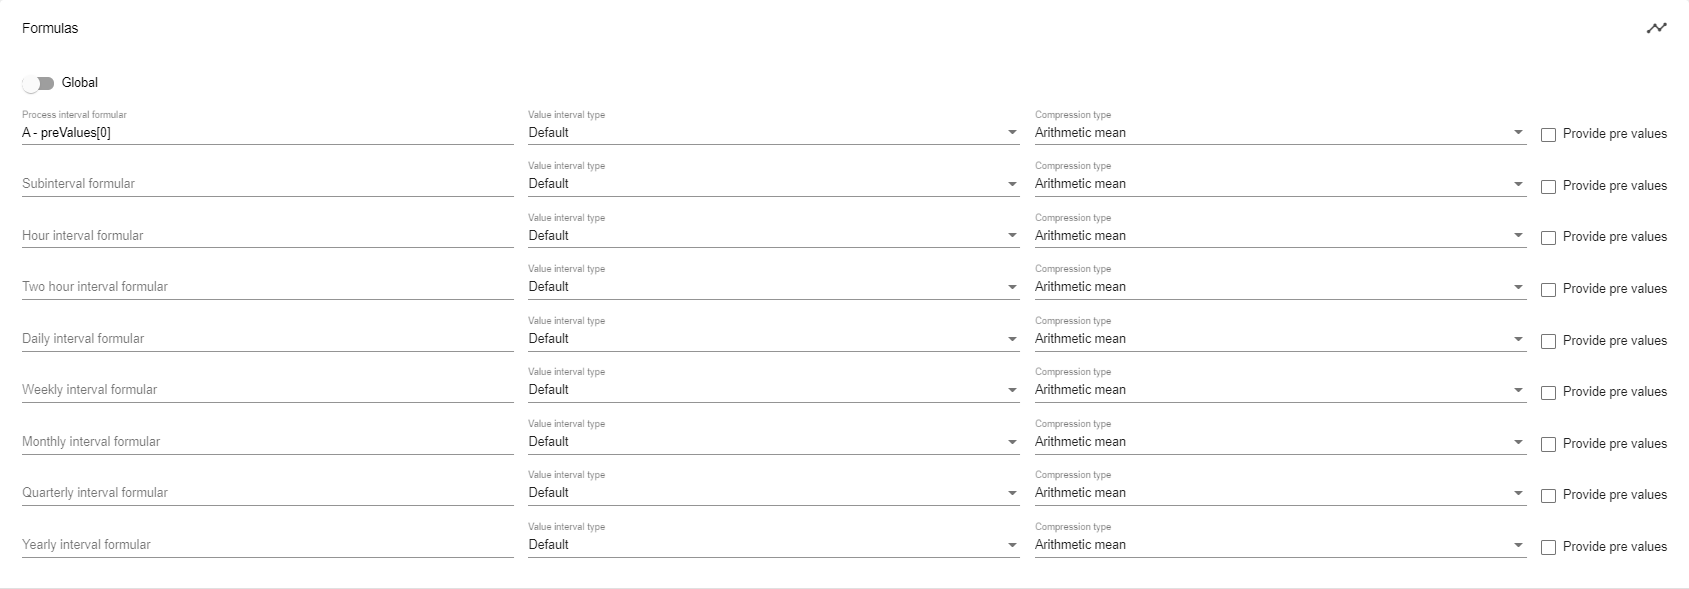Click the Daily interval formular field
Image resolution: width=1689 pixels, height=589 pixels.
coord(267,339)
